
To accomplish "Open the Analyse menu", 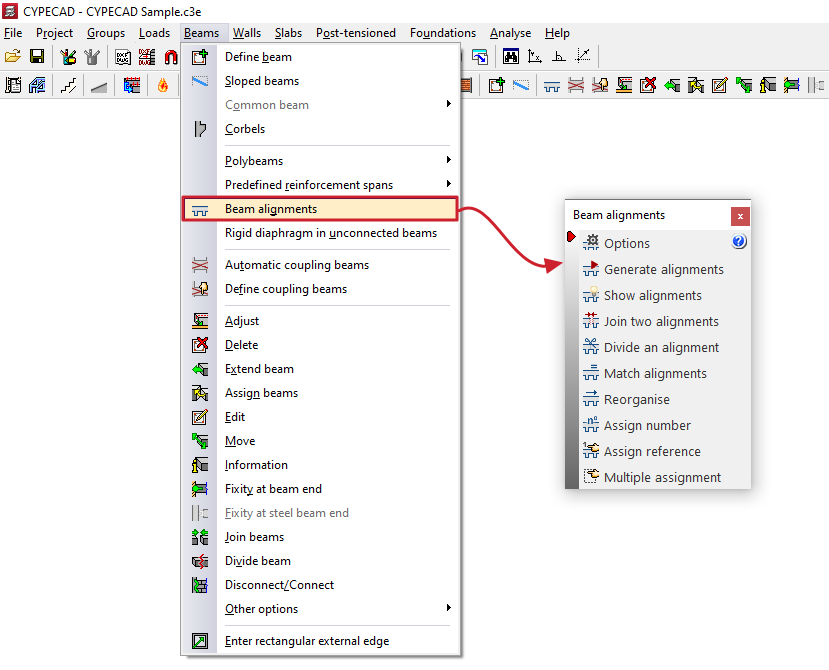I will [510, 33].
